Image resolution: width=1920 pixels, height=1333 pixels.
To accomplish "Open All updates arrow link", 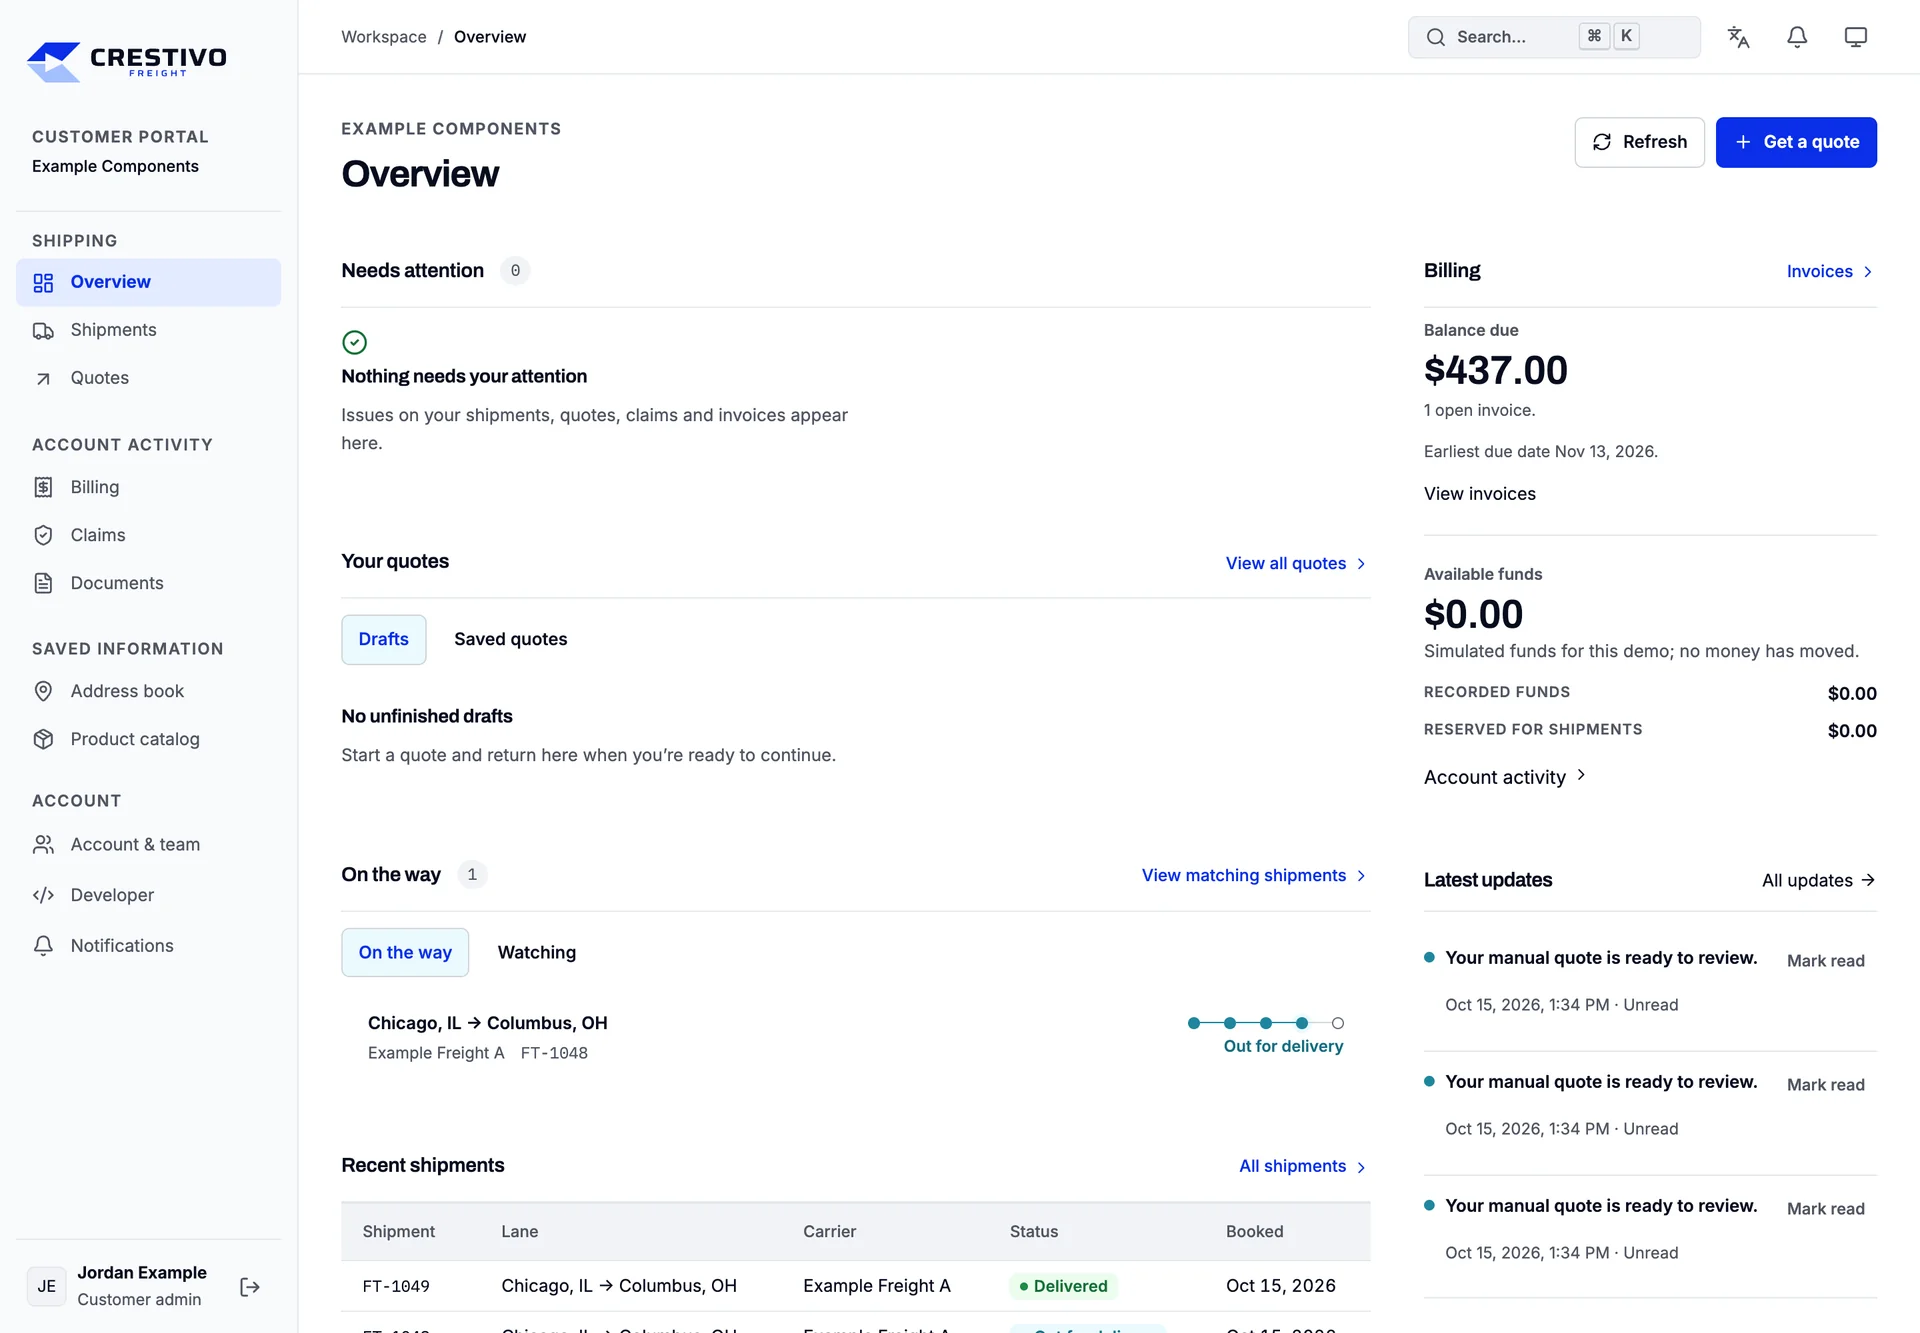I will tap(1818, 880).
